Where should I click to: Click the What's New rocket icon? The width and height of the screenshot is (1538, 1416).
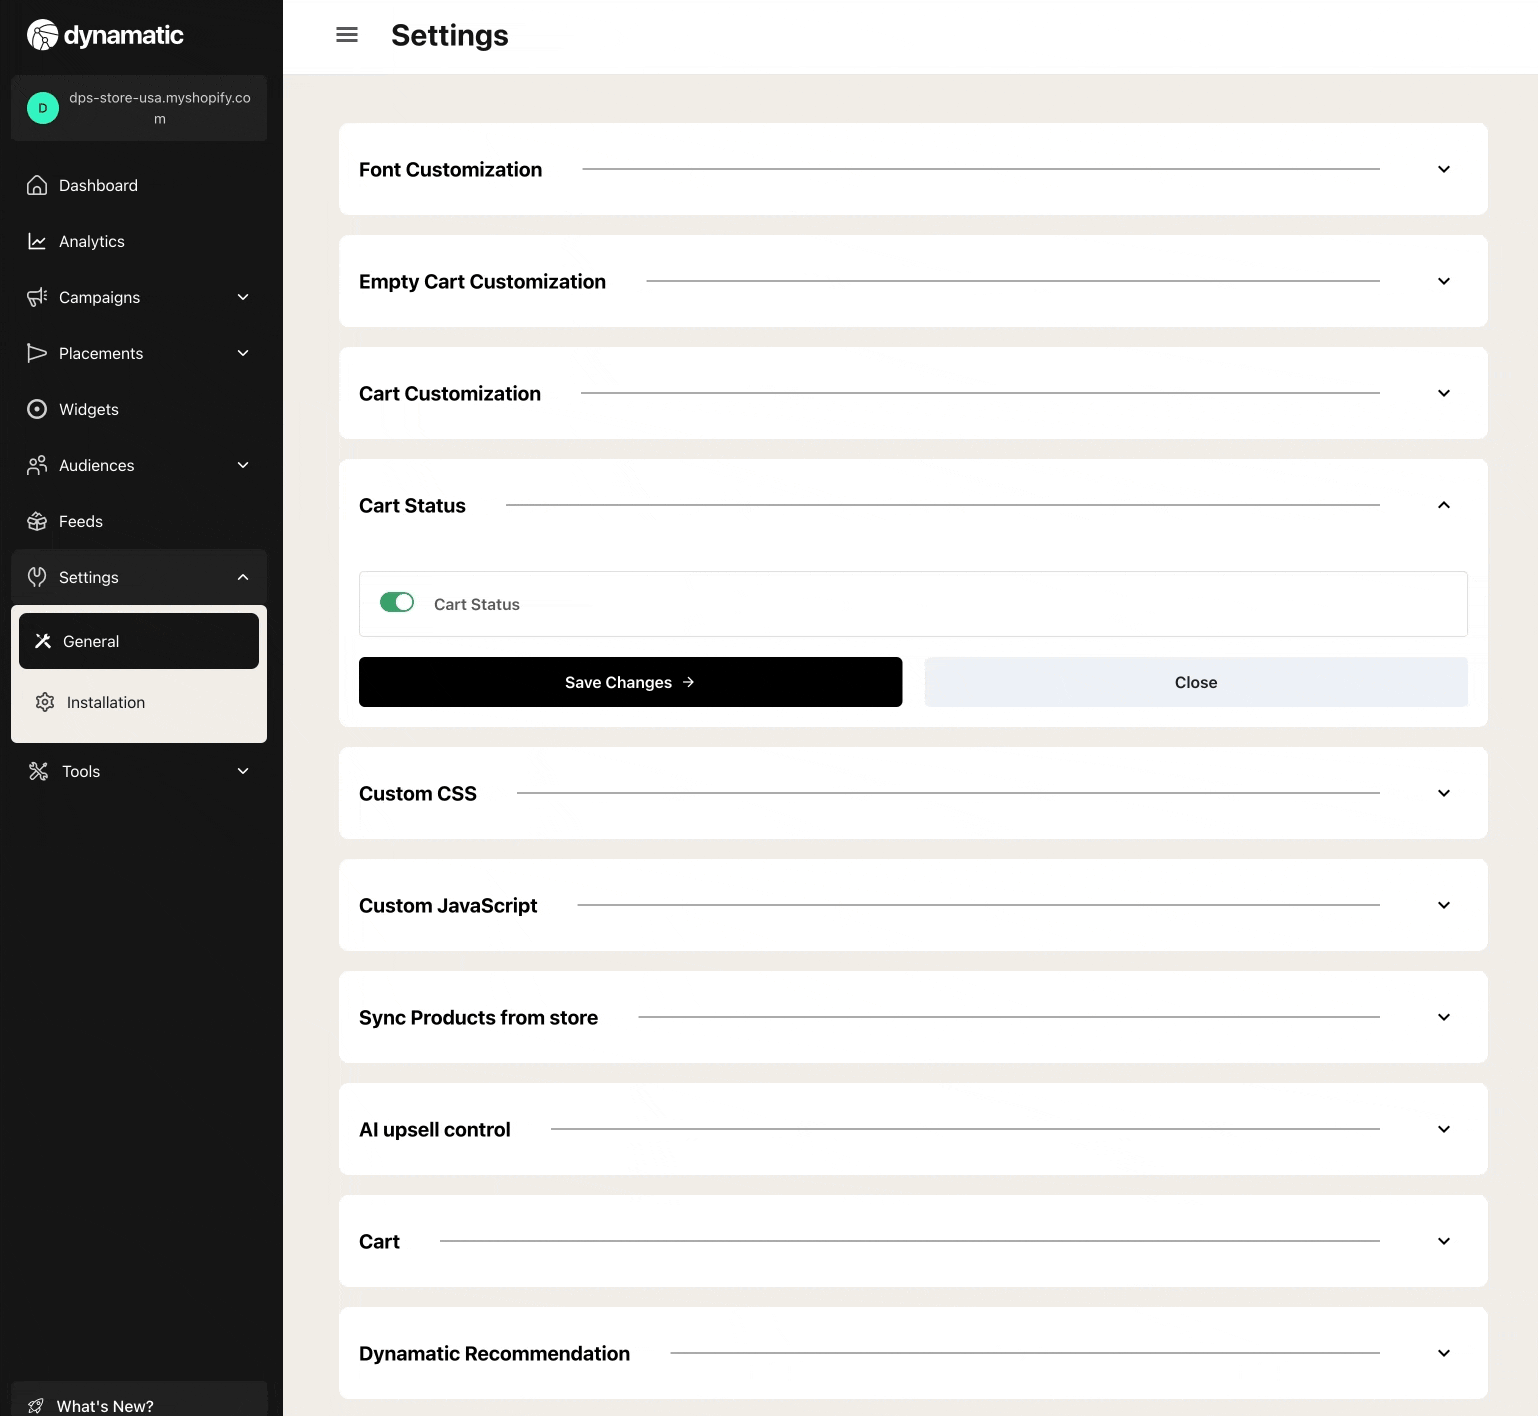point(36,1406)
